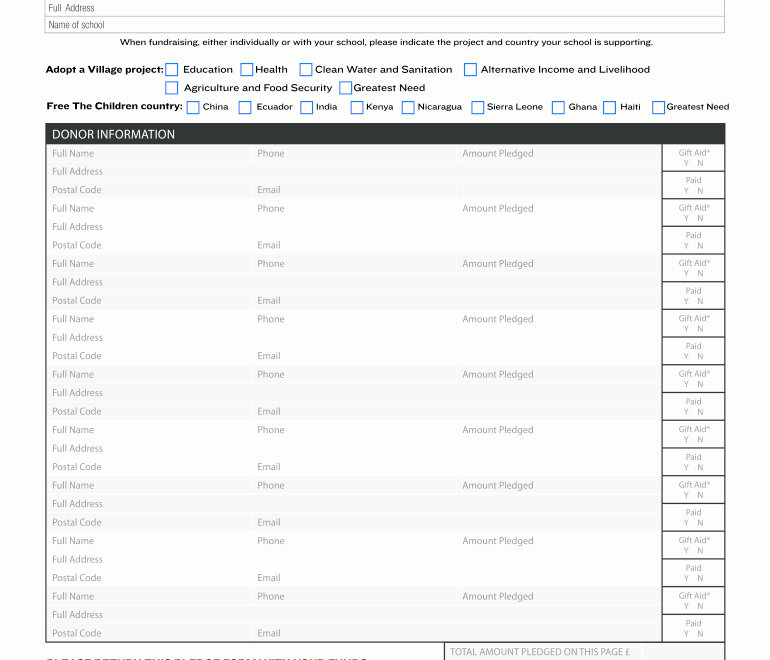The height and width of the screenshot is (660, 770).
Task: Check the Ecuador country checkbox
Action: click(245, 108)
